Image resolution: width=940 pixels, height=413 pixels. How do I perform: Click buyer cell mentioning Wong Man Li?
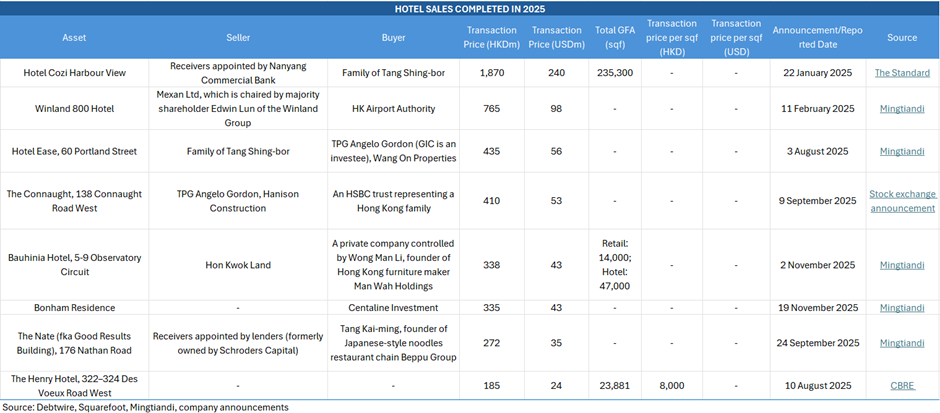[x=393, y=265]
